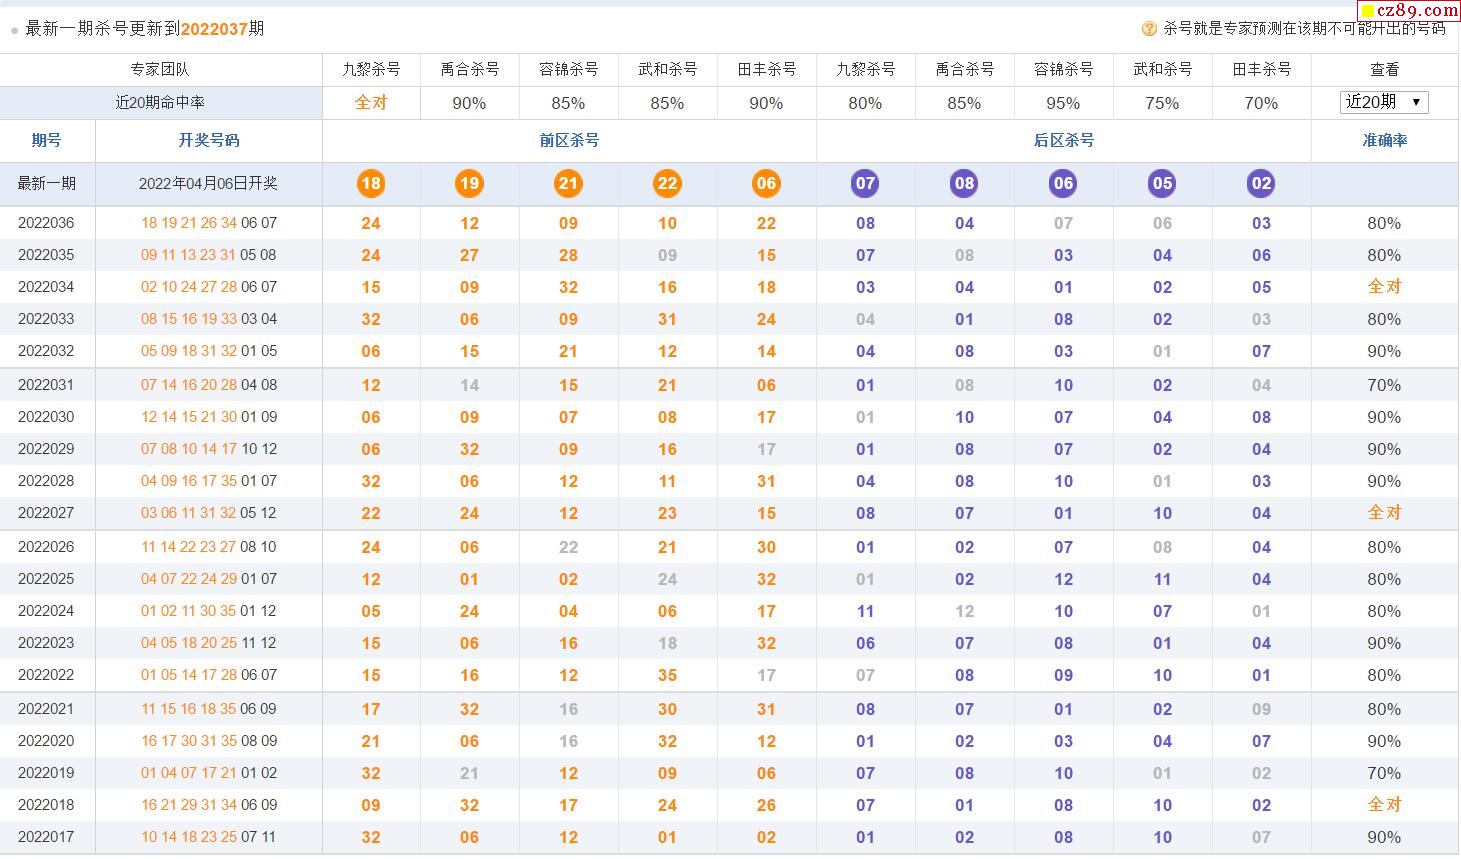1461x859 pixels.
Task: Click the orange 19 ball in latest row
Action: pos(469,183)
